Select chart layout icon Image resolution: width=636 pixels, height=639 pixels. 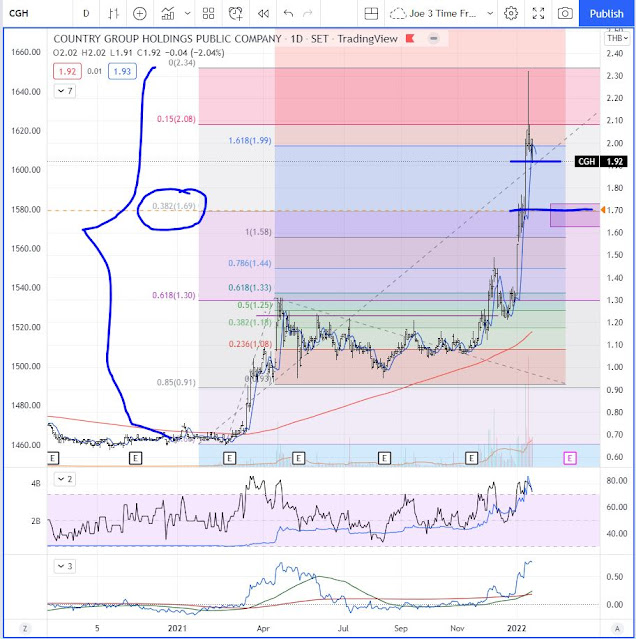[x=371, y=13]
